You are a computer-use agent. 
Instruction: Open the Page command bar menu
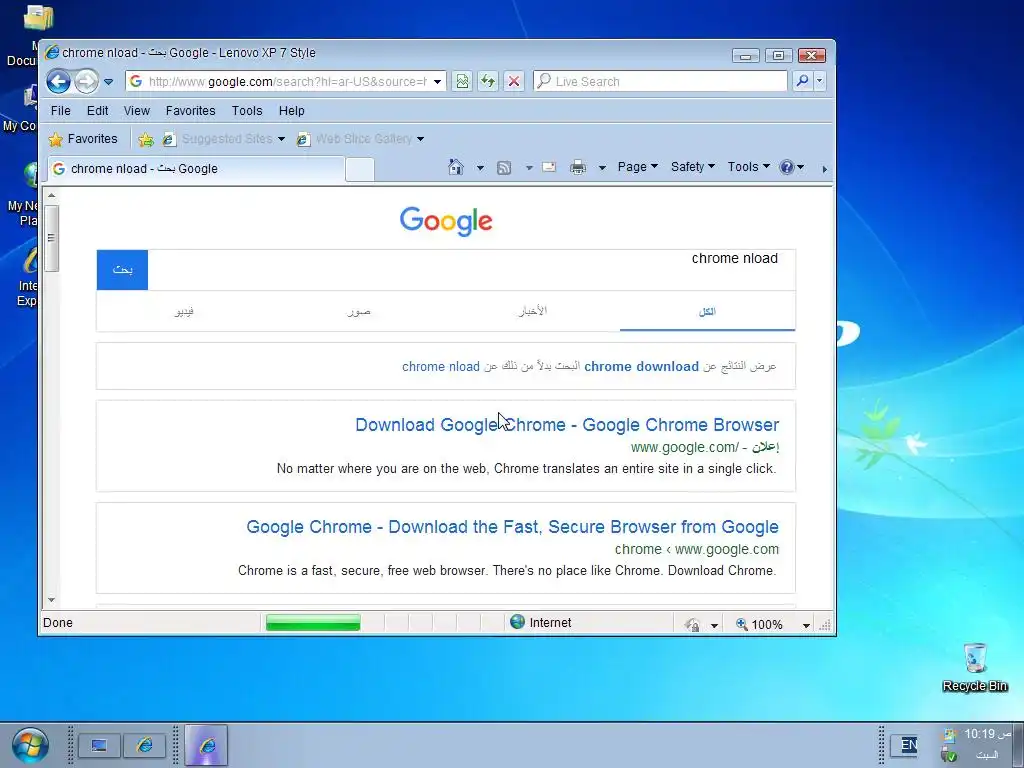coord(637,167)
